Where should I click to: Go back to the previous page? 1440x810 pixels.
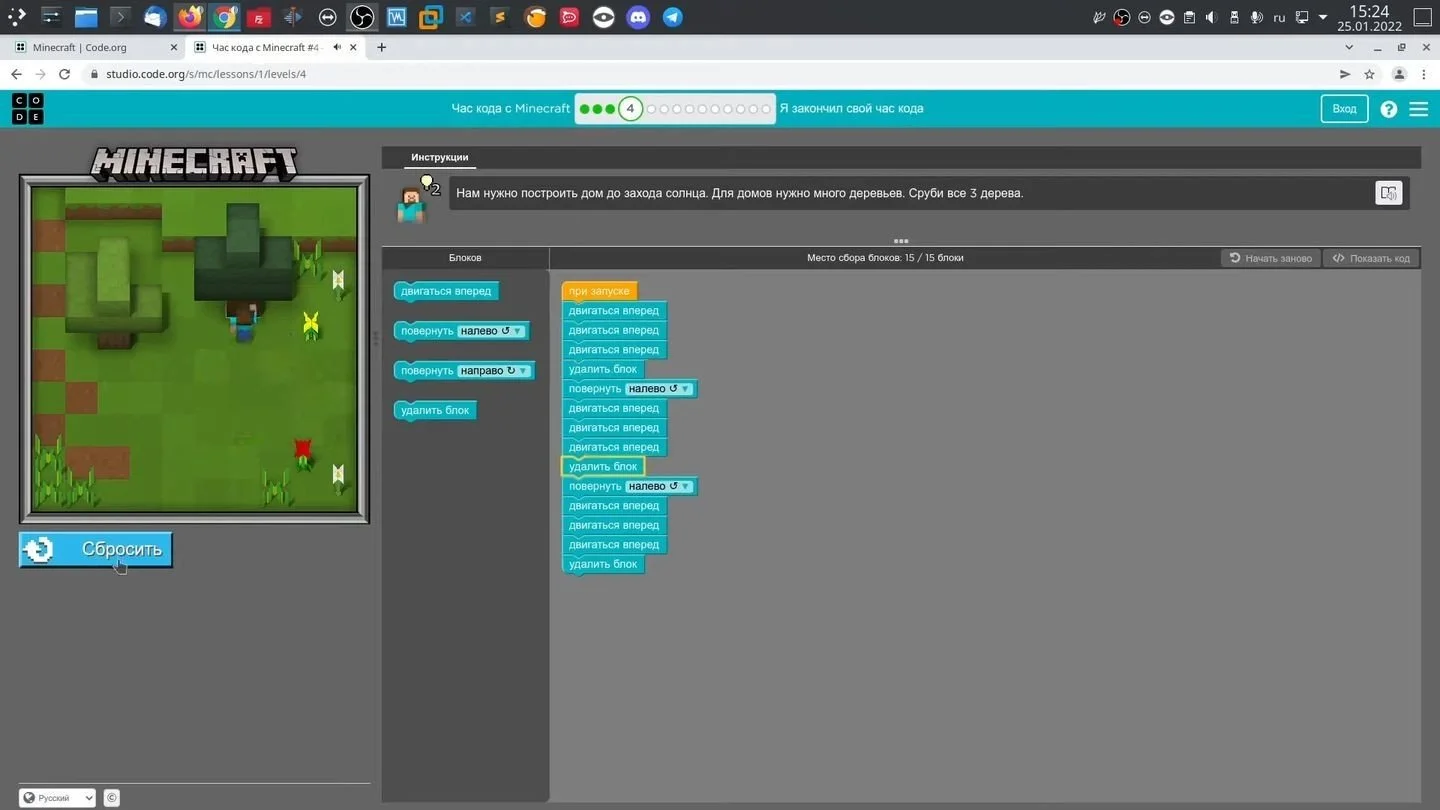(16, 74)
